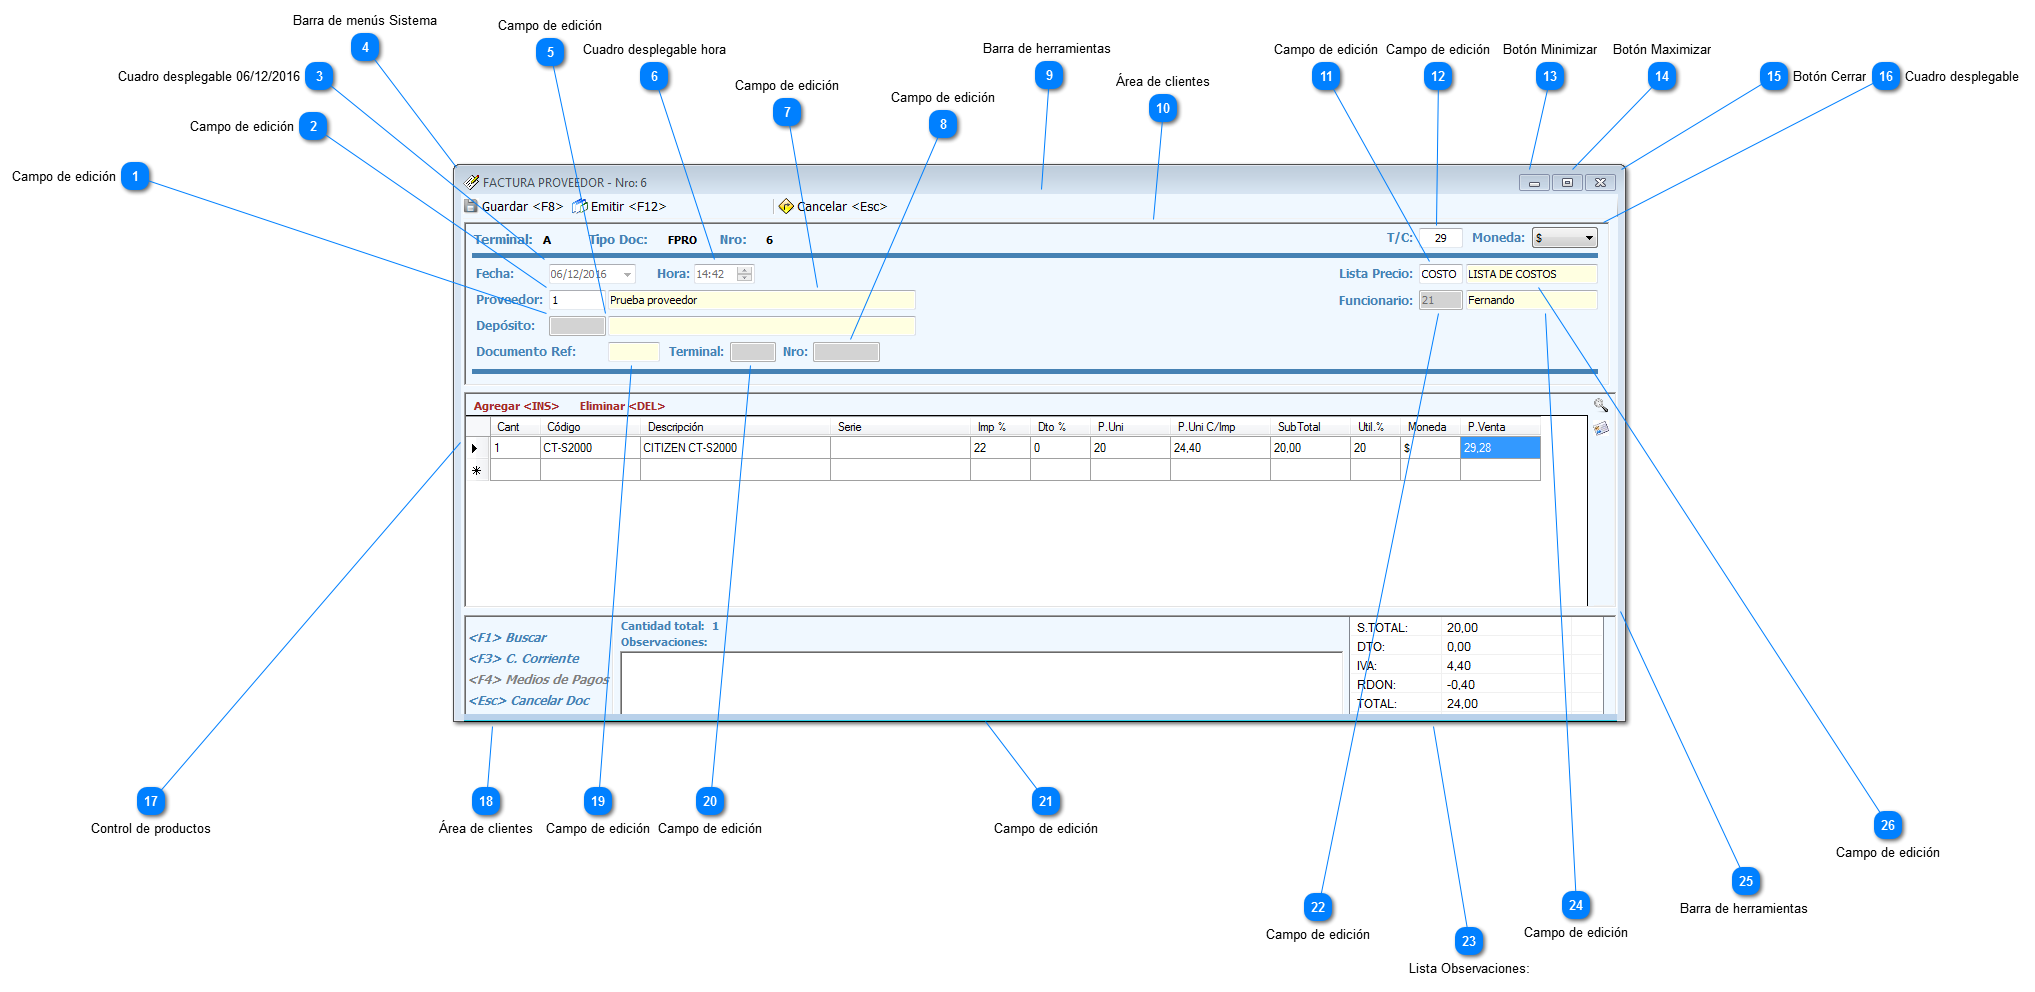Click the Agregar <INS> link

point(516,406)
